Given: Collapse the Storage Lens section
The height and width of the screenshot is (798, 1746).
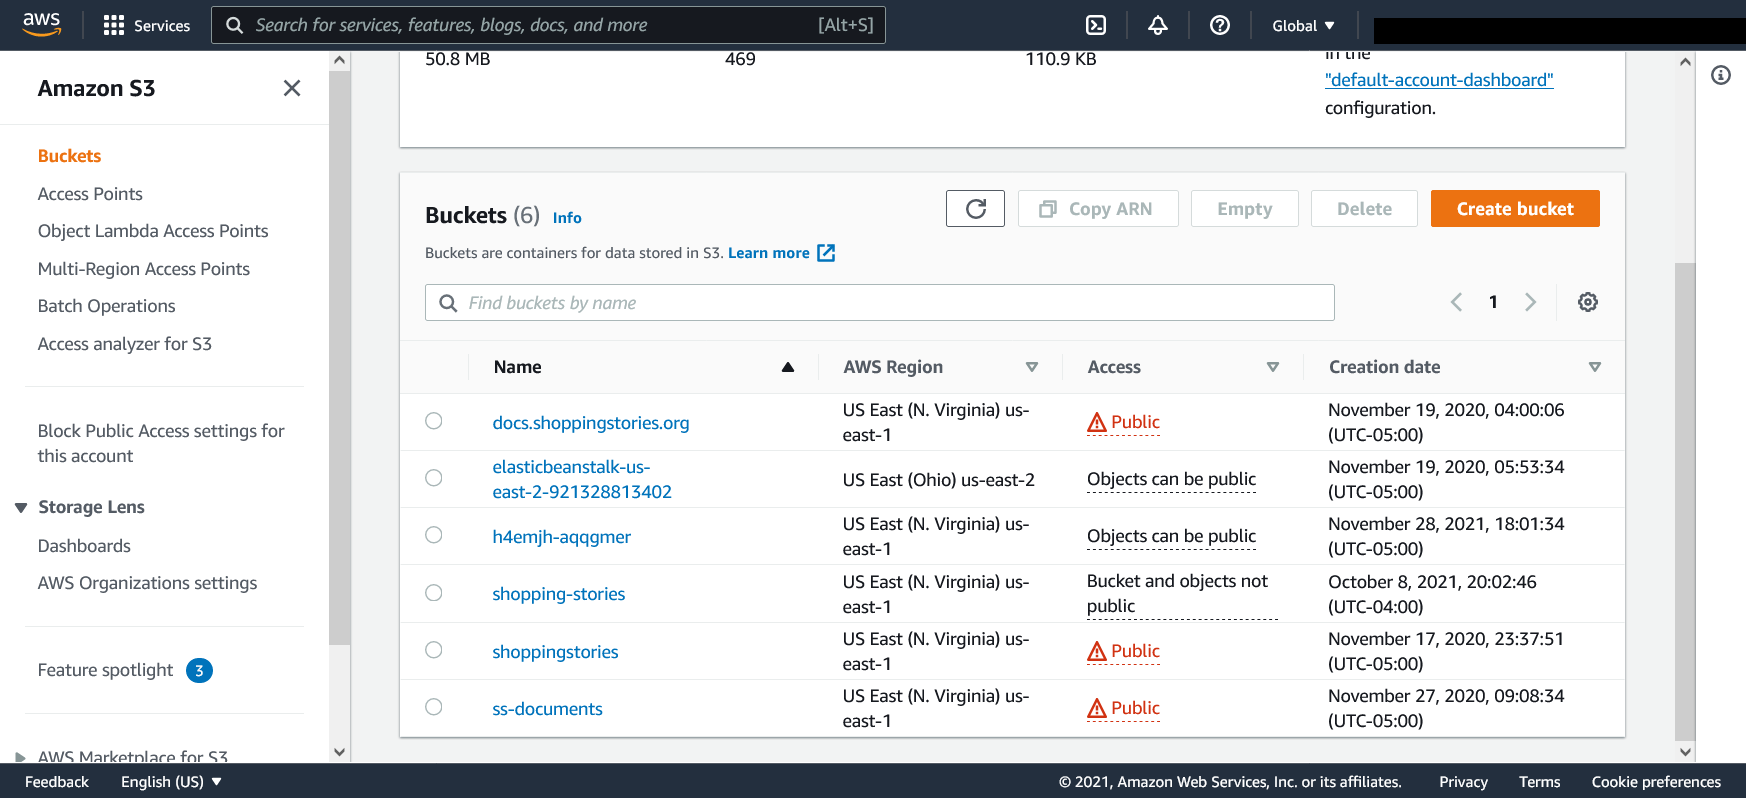Looking at the screenshot, I should point(20,508).
